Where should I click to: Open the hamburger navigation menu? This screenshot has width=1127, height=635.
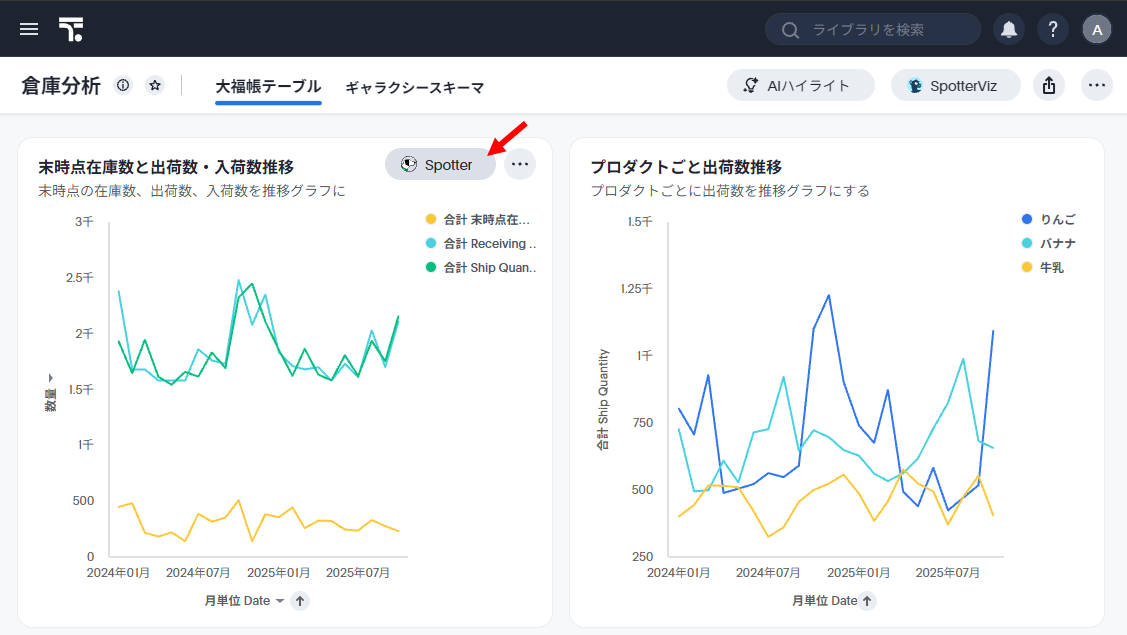pos(29,29)
